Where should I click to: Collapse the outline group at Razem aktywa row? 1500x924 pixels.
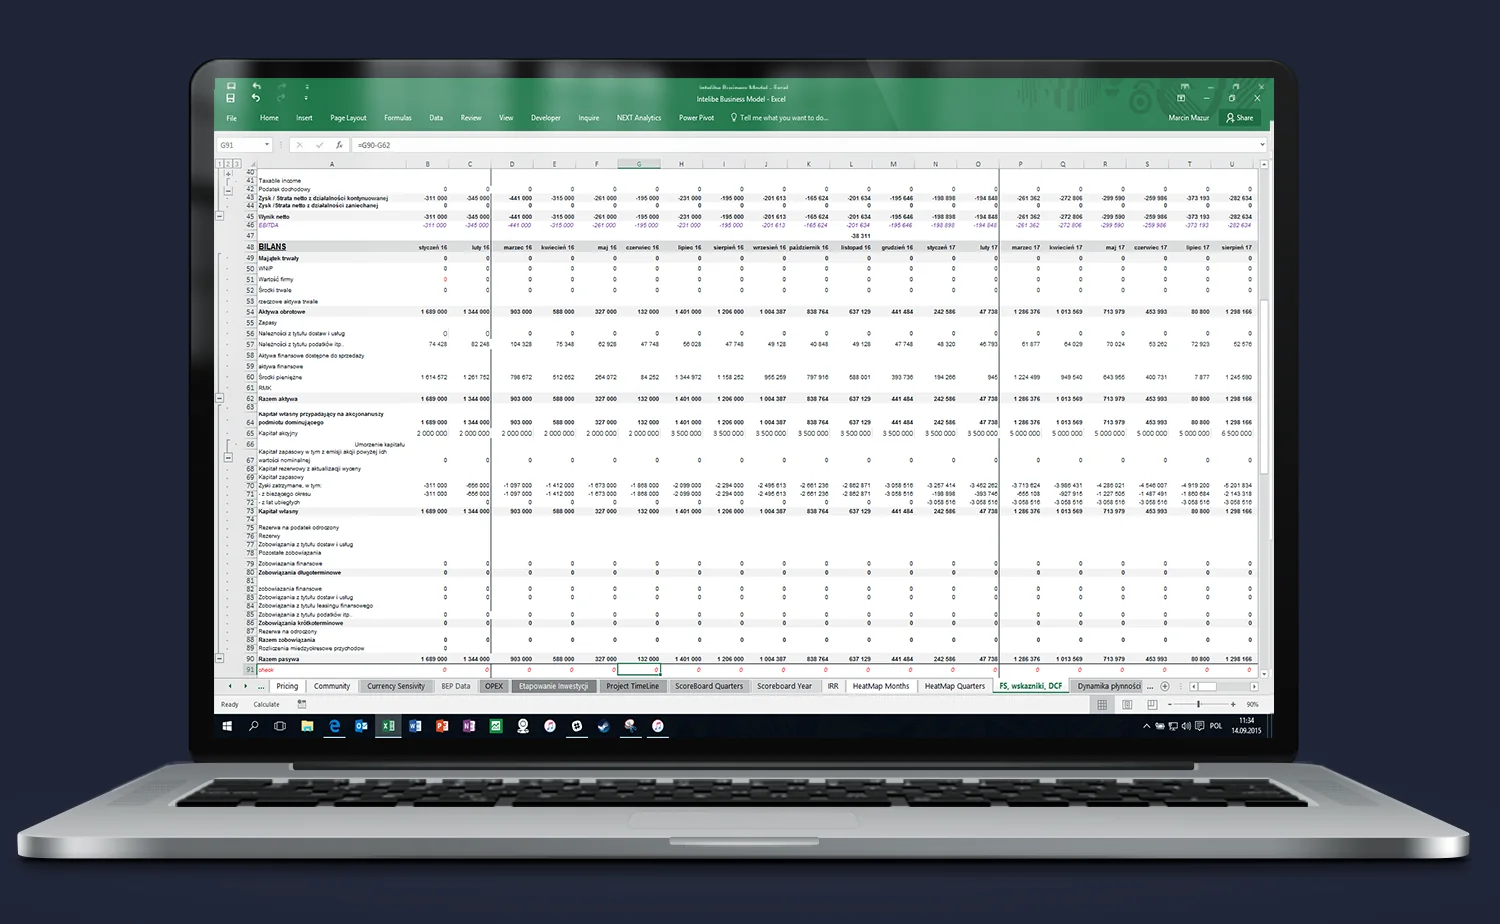pos(220,398)
